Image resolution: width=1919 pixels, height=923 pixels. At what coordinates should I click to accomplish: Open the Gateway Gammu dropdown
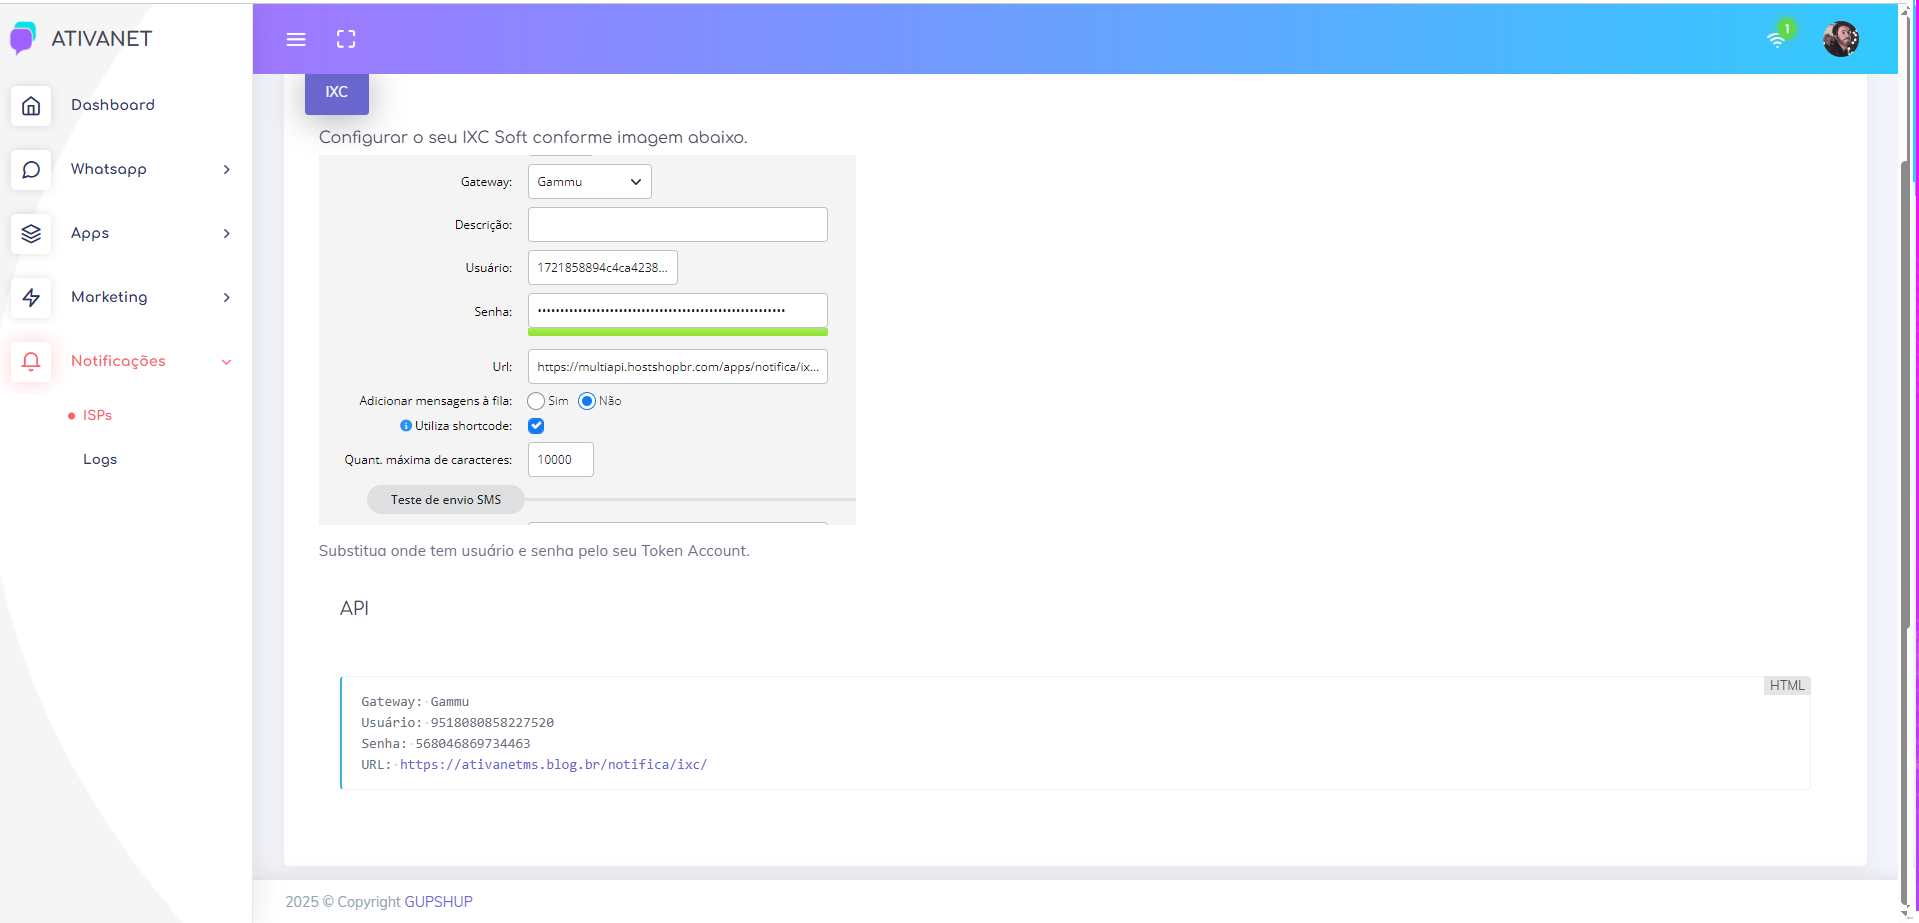pyautogui.click(x=590, y=182)
